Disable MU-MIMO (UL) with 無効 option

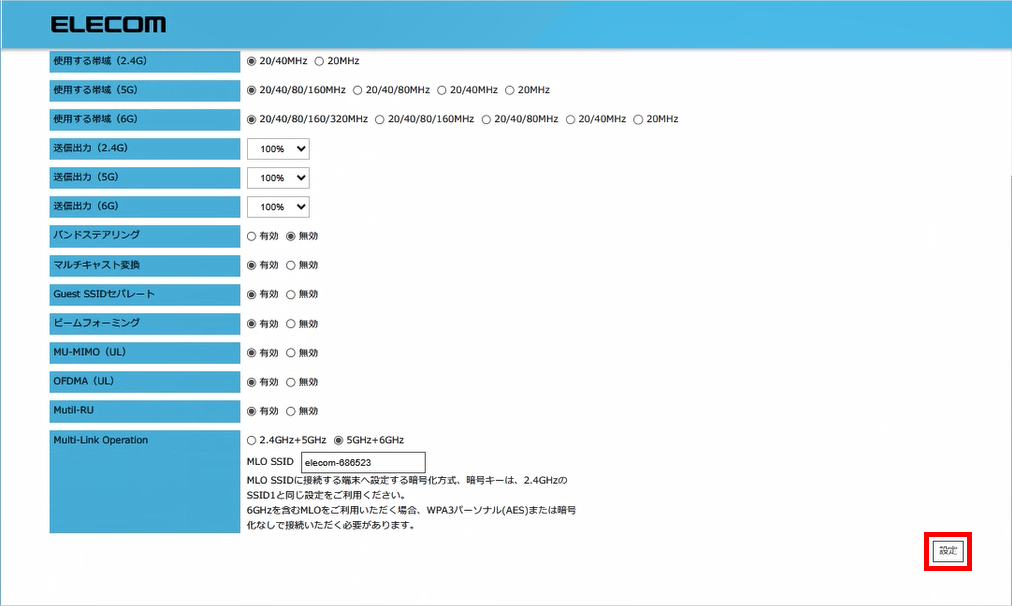click(x=291, y=352)
